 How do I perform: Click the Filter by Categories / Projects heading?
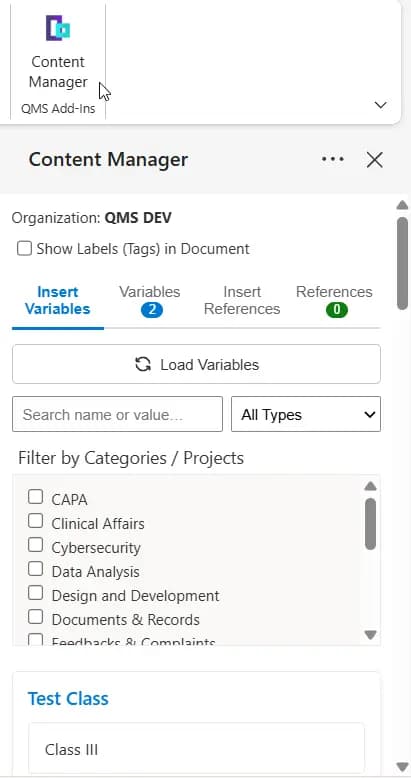click(x=131, y=457)
